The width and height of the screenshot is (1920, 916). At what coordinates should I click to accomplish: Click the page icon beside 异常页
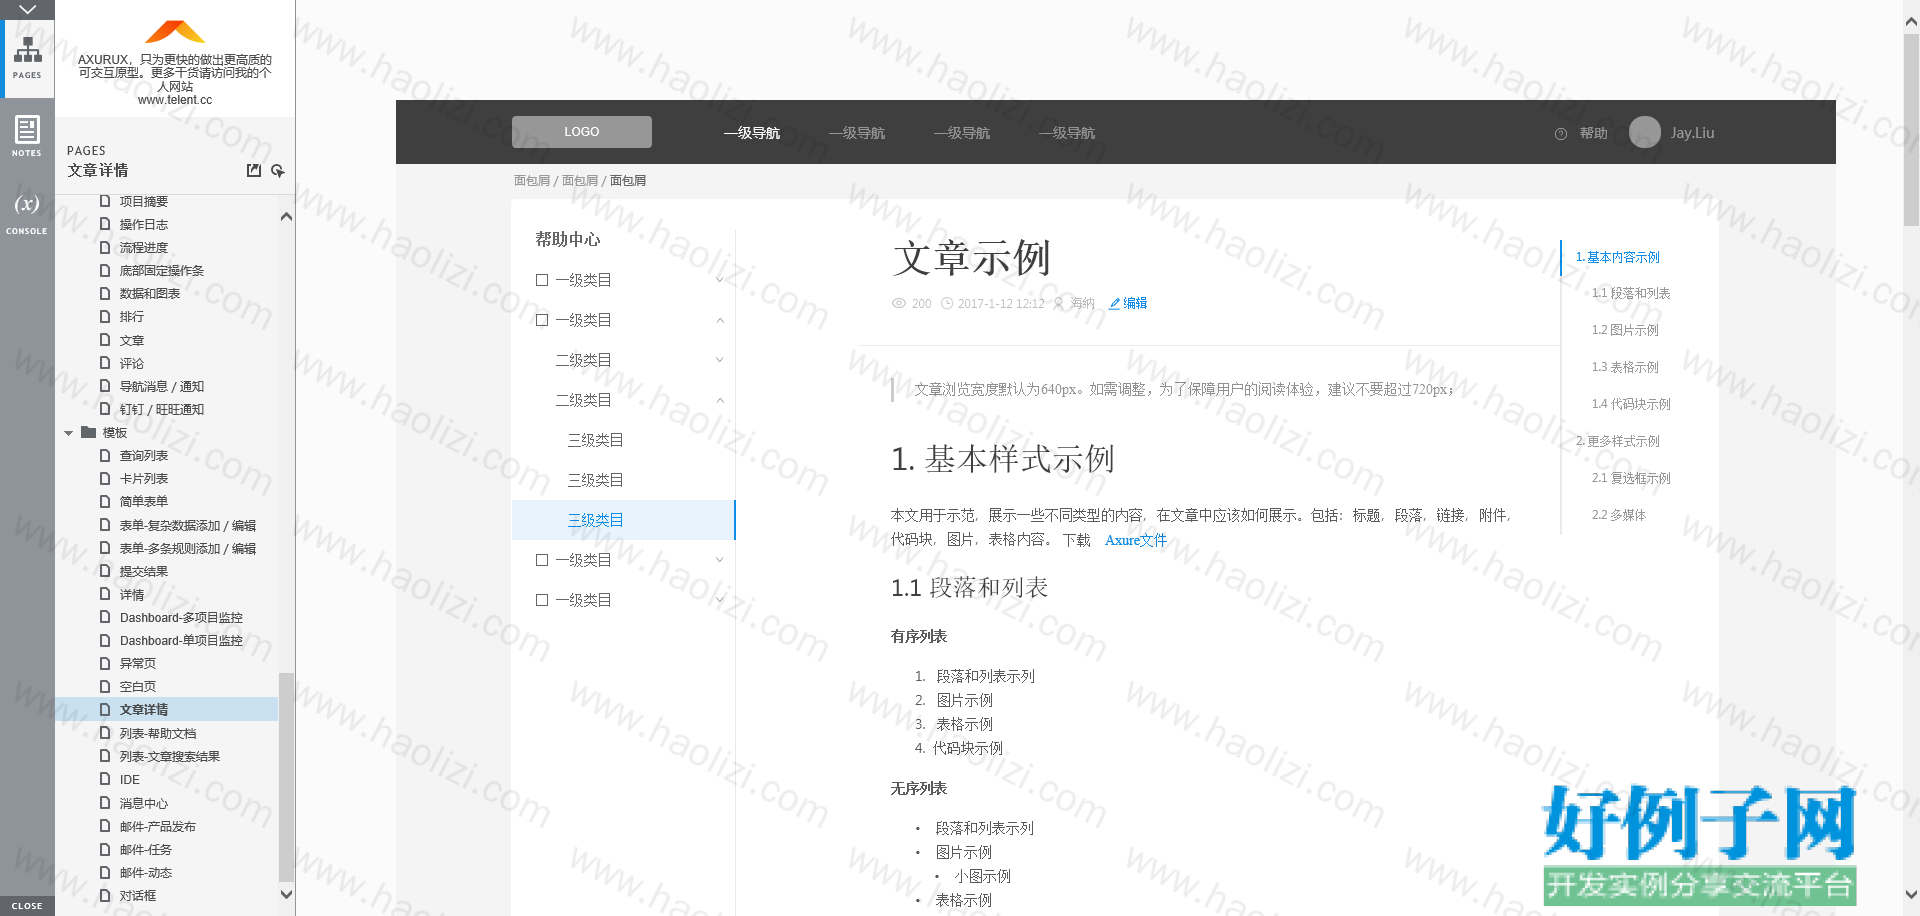pyautogui.click(x=105, y=663)
